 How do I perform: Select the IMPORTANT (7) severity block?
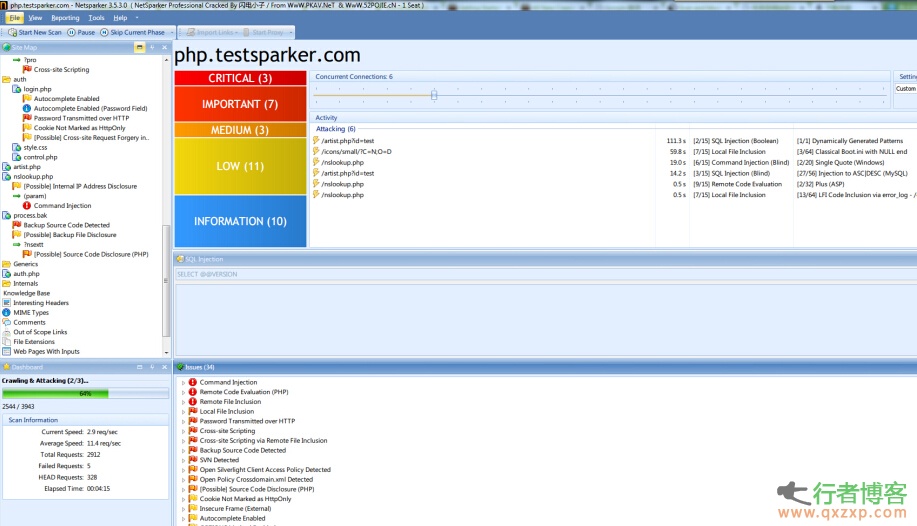240,104
